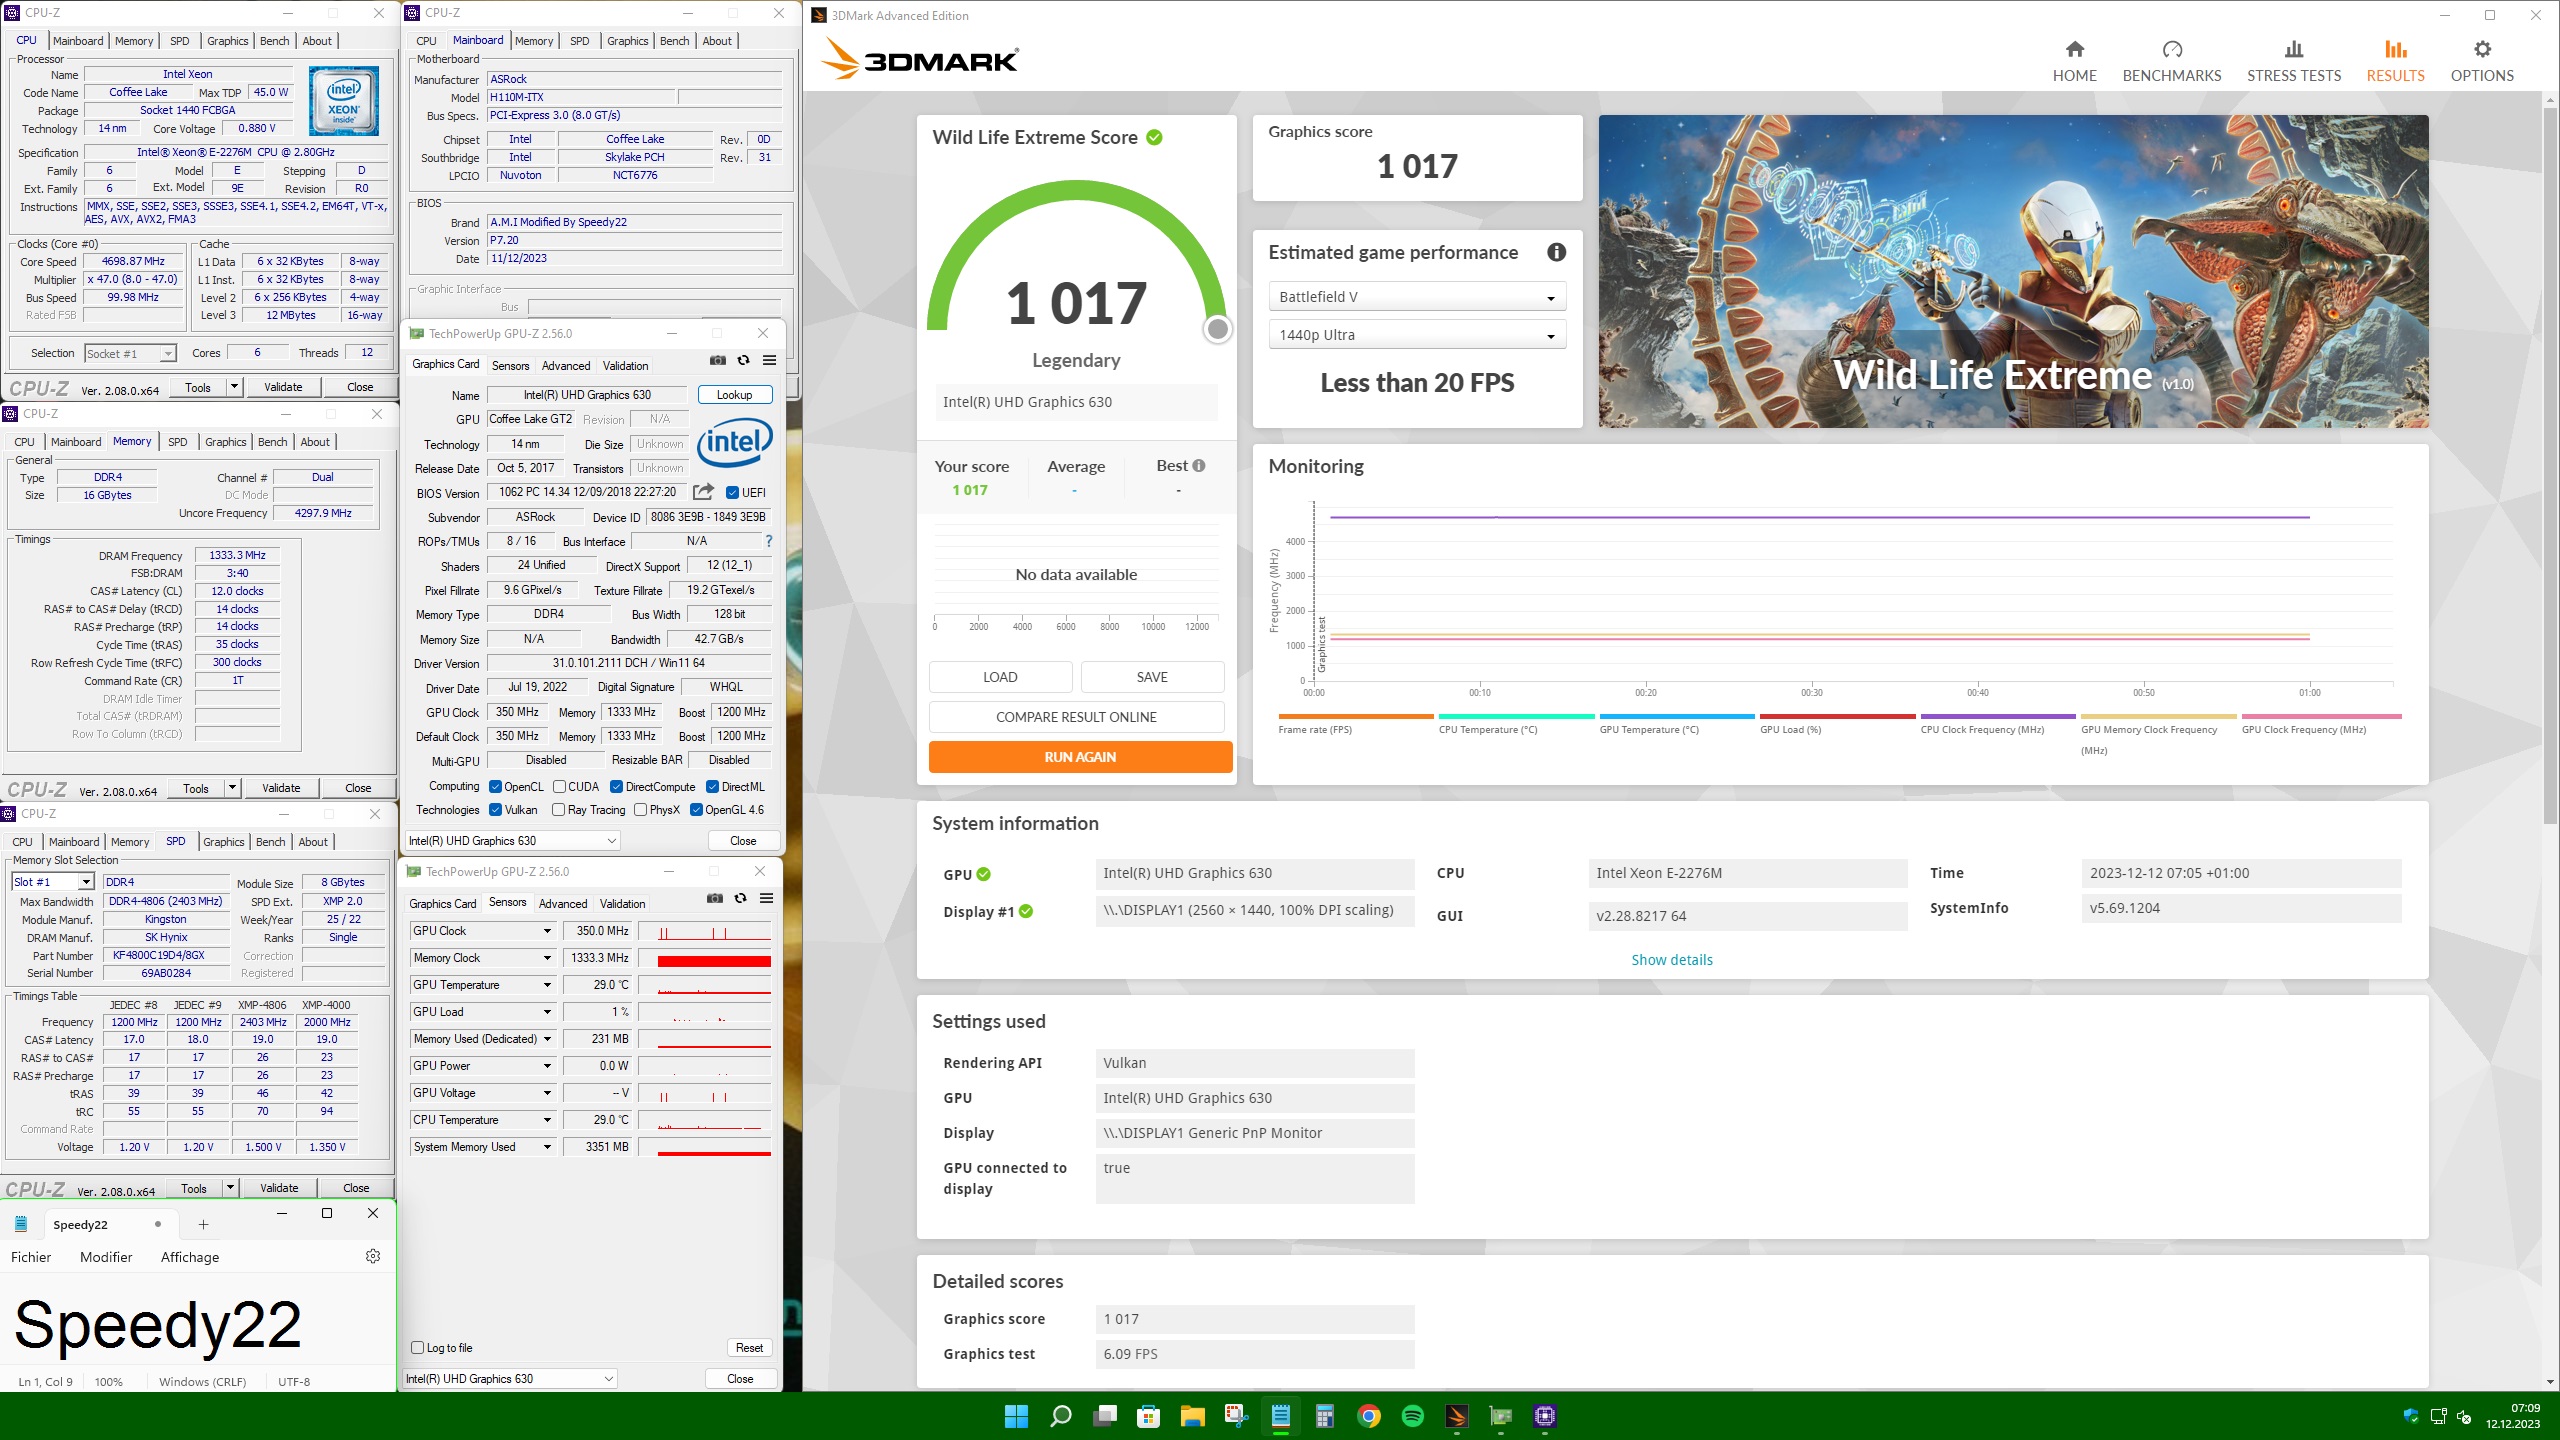This screenshot has height=1440, width=2560.
Task: Open the Battlefield V game dropdown
Action: (x=1416, y=297)
